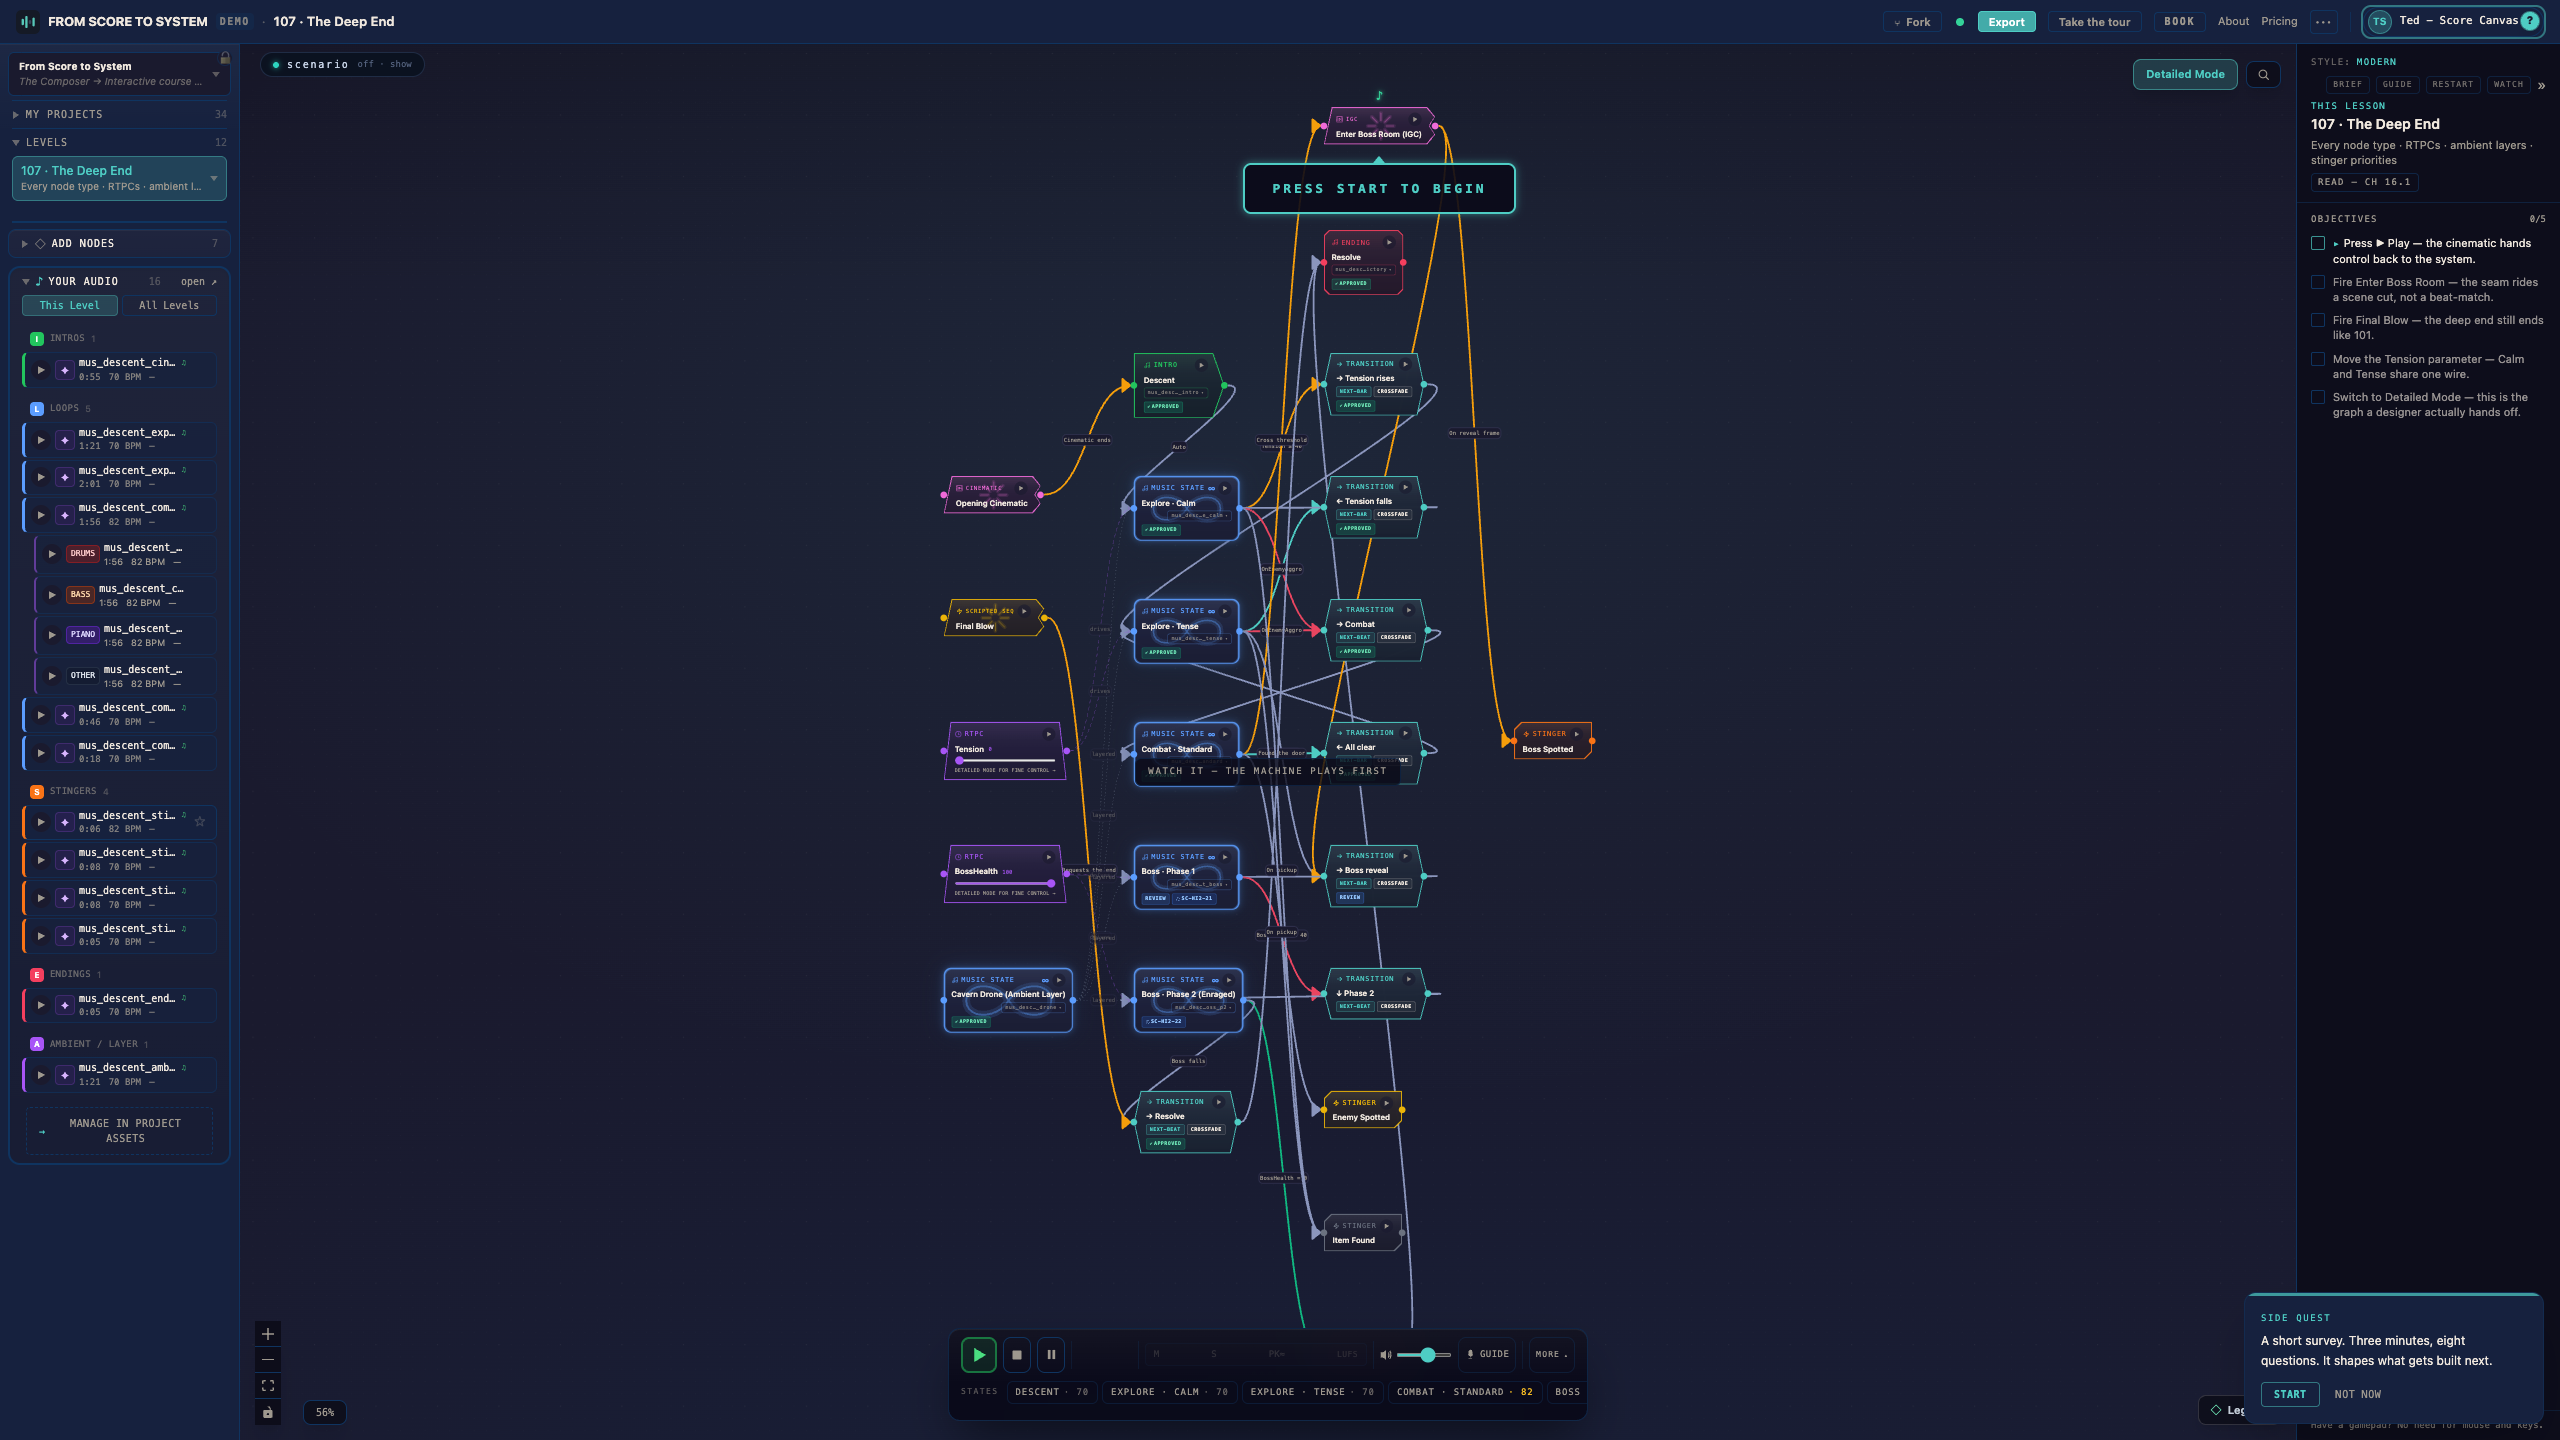Star the first stinger mus_descent_sti clip
The height and width of the screenshot is (1440, 2560).
(199, 822)
